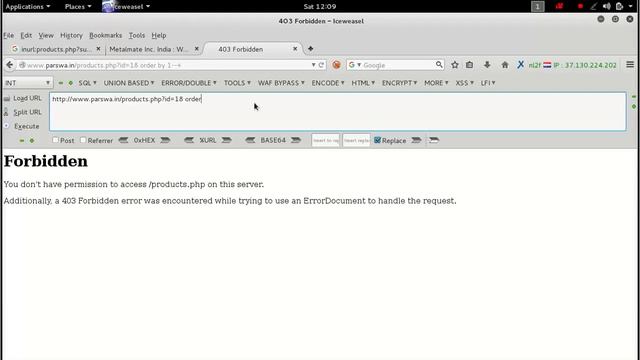
Task: Select the 403 Forbidden tab
Action: (253, 49)
